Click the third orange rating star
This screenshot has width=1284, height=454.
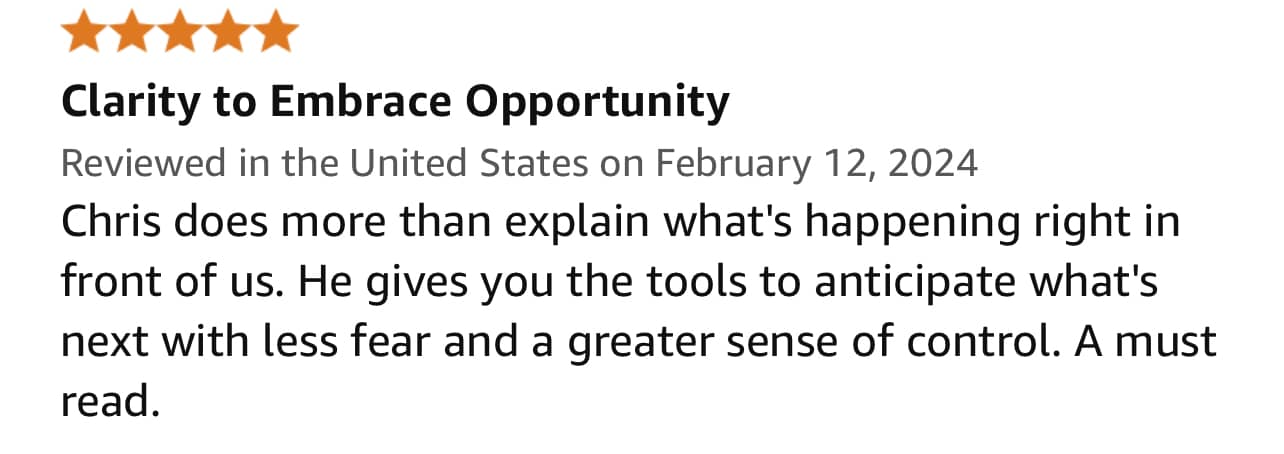(x=181, y=31)
